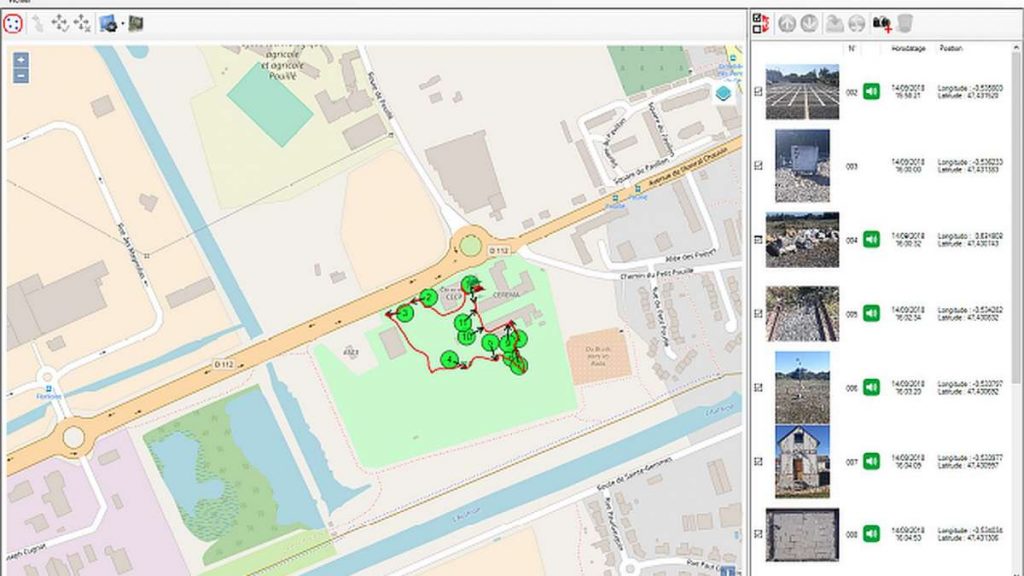
Task: Zoom out with the map minus button
Action: coord(21,76)
